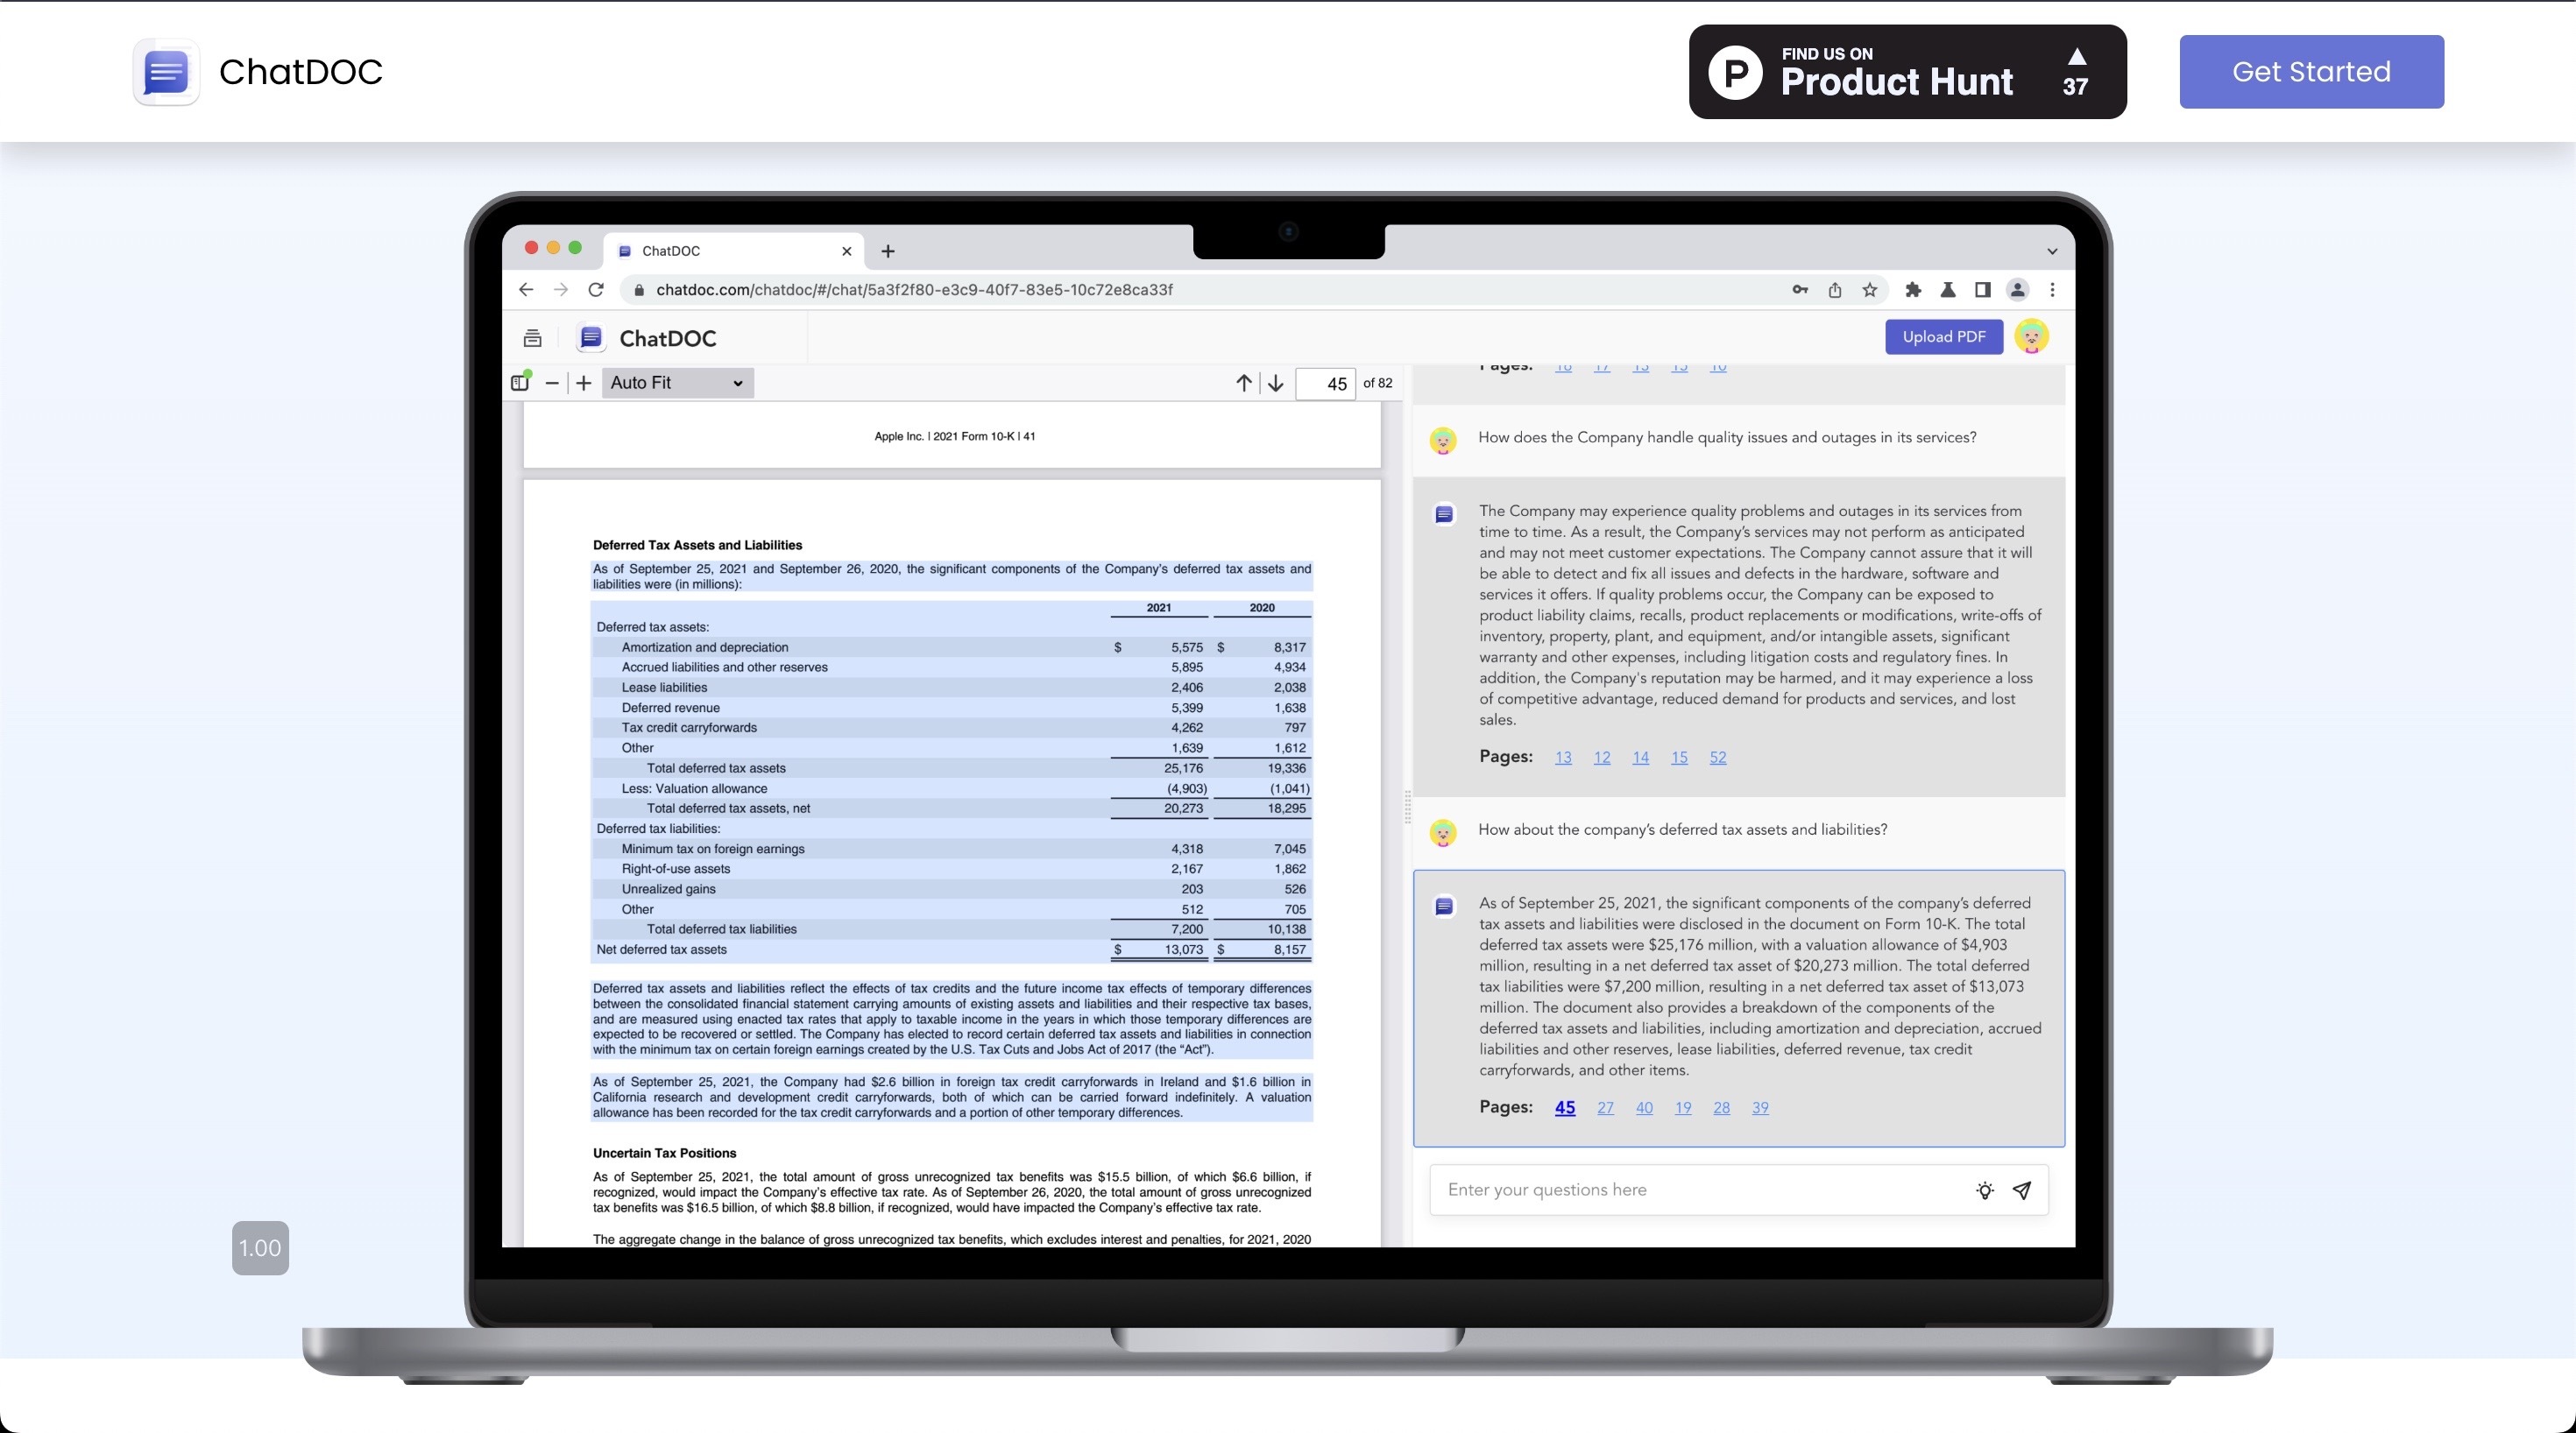
Task: Click the 'Uncertain Tax Positions' heading
Action: click(x=664, y=1153)
